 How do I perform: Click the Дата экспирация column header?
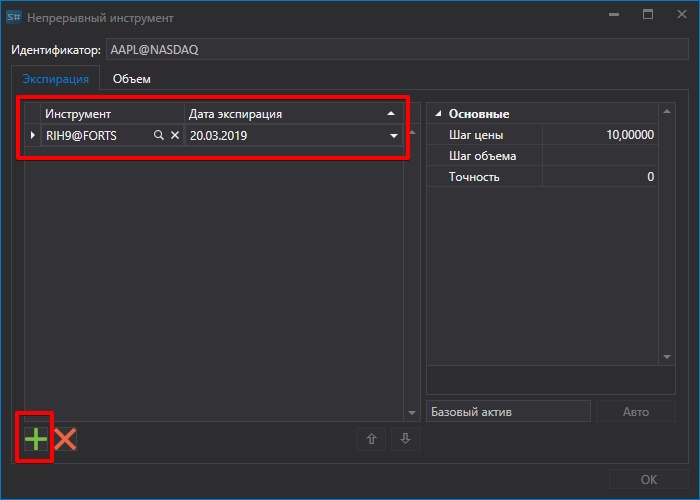pos(294,114)
